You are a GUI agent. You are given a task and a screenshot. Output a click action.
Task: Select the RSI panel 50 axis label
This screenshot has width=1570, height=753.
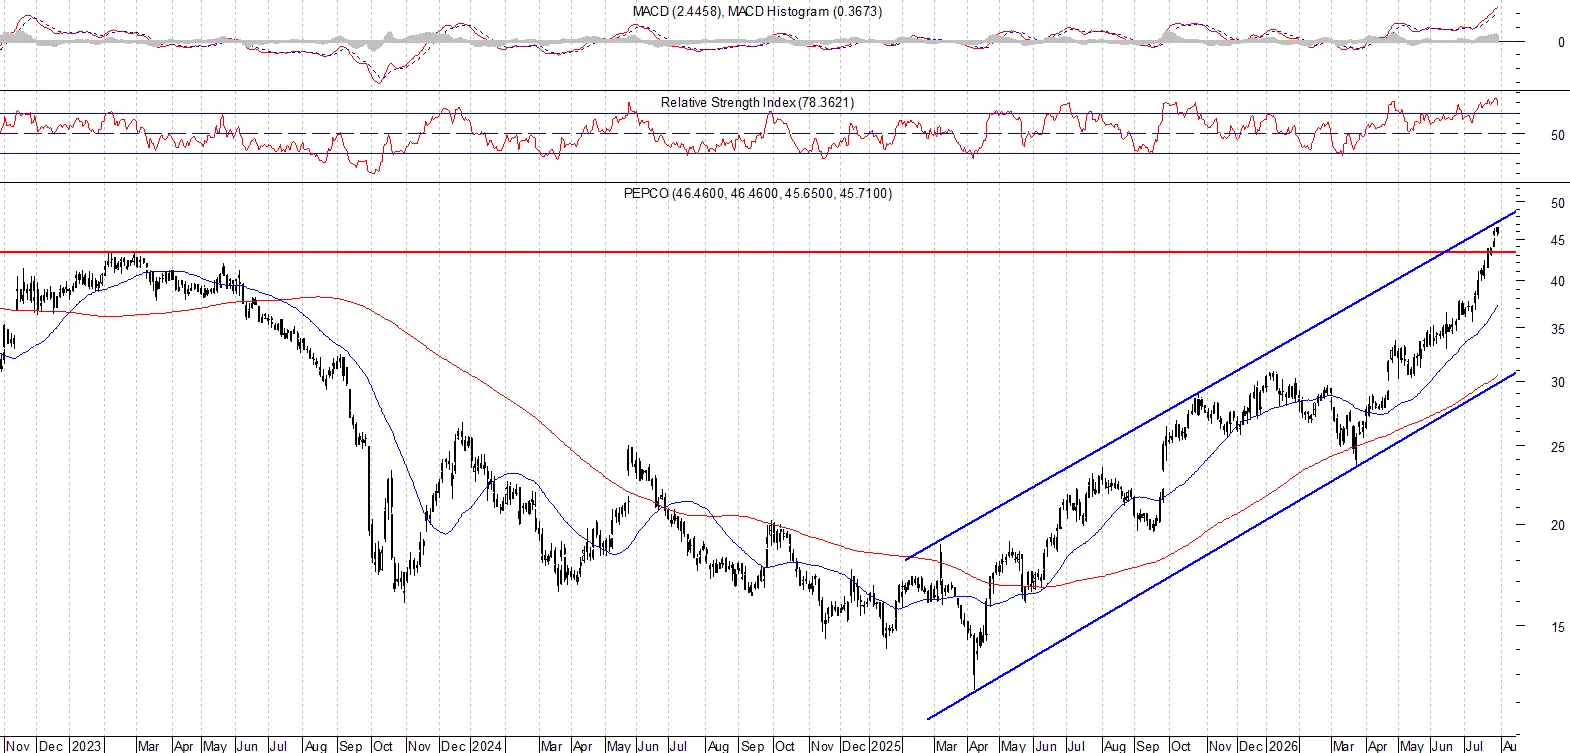click(1558, 135)
